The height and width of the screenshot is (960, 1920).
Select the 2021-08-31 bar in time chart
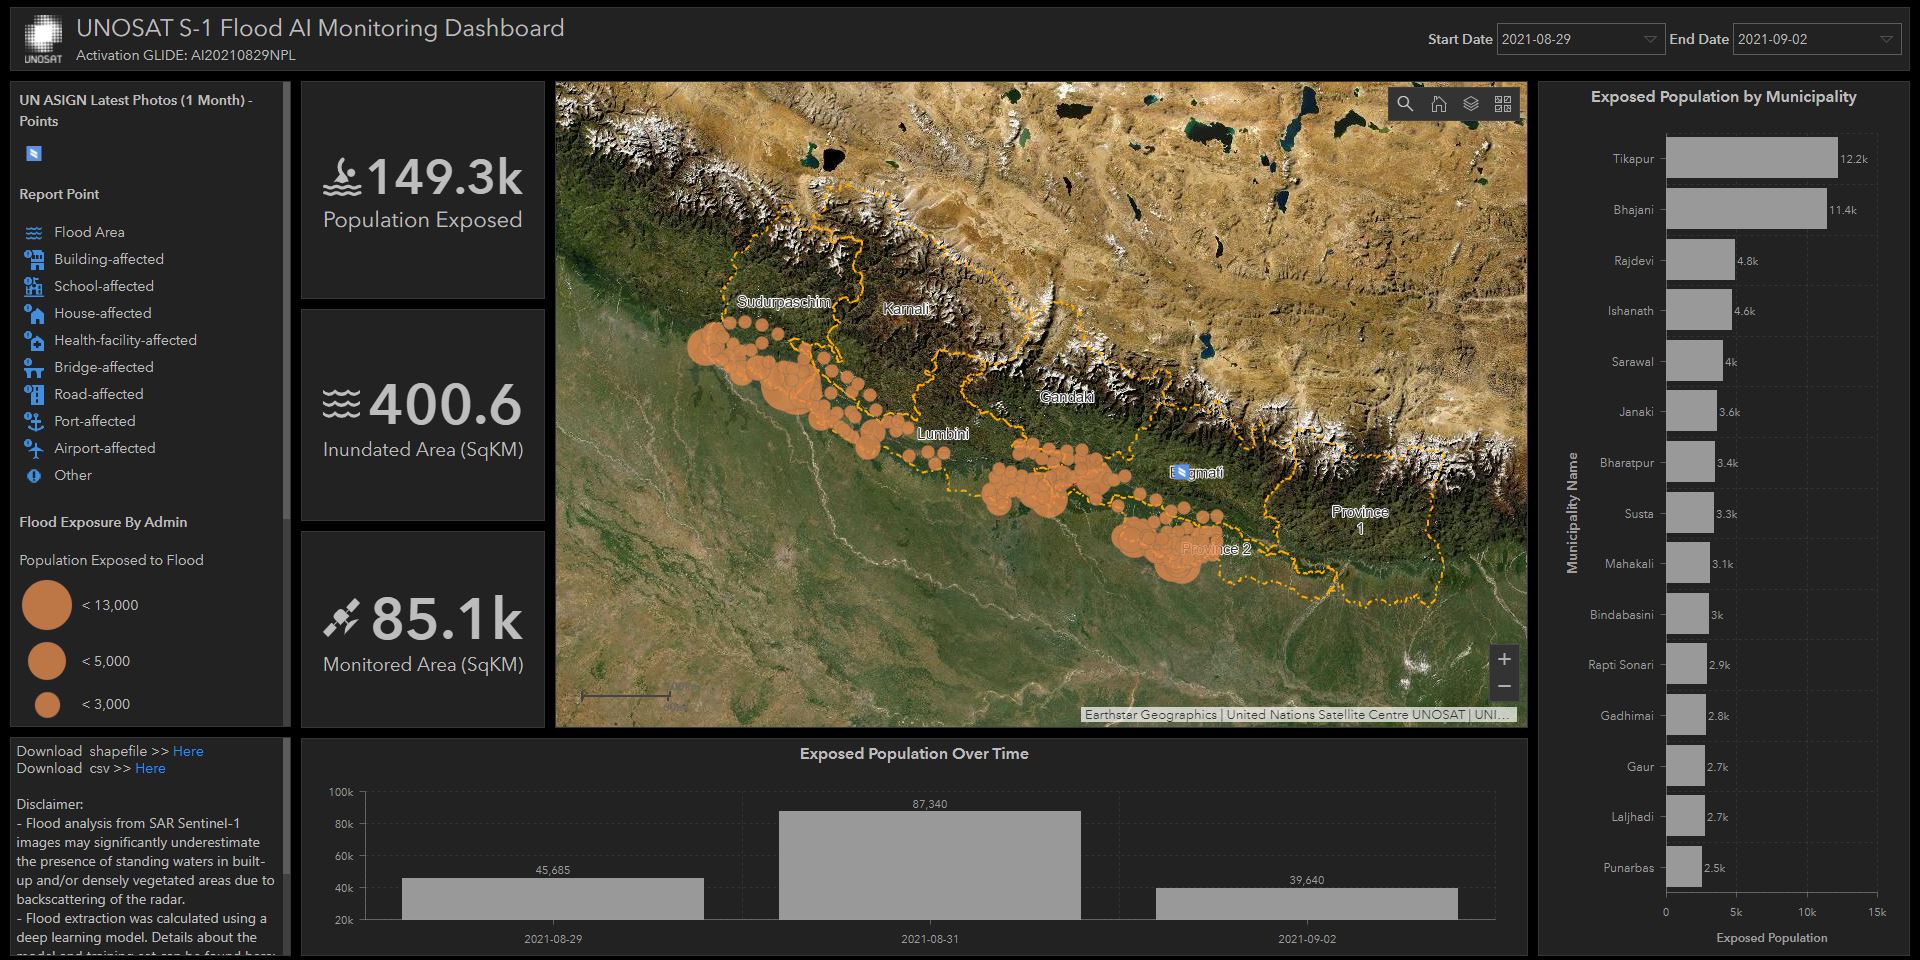[929, 865]
